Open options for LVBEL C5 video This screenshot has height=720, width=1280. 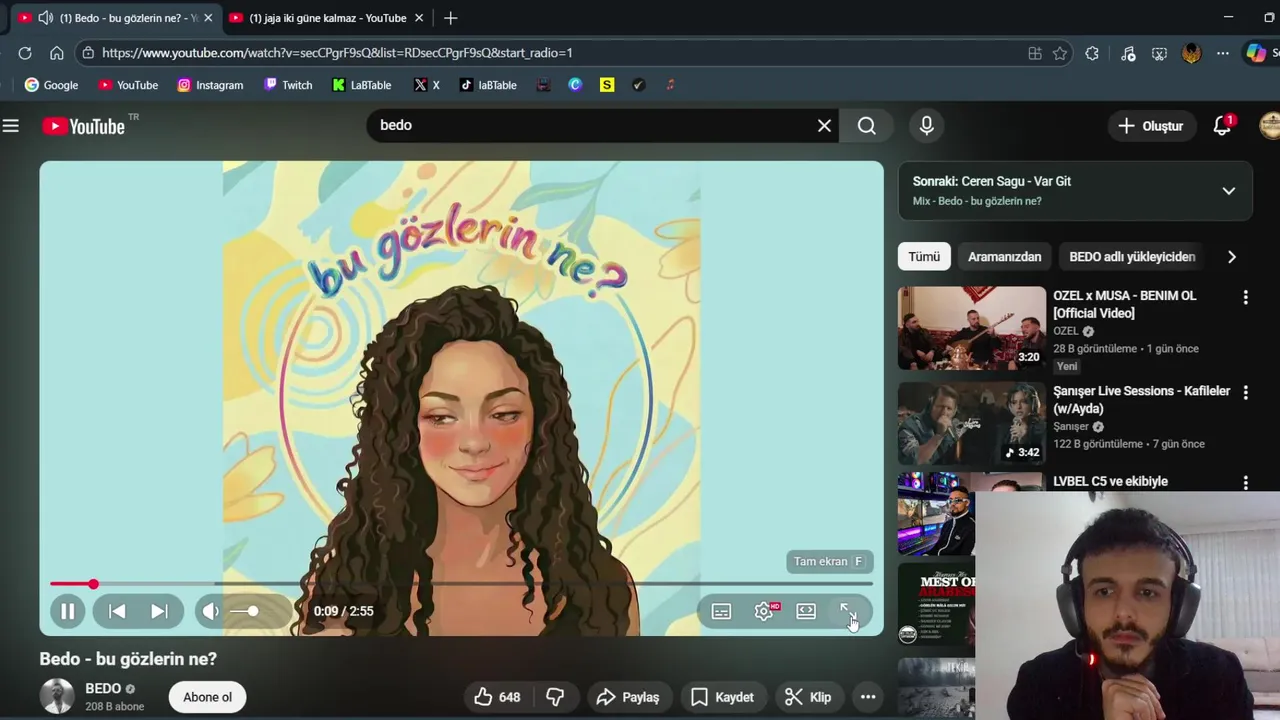(1246, 483)
